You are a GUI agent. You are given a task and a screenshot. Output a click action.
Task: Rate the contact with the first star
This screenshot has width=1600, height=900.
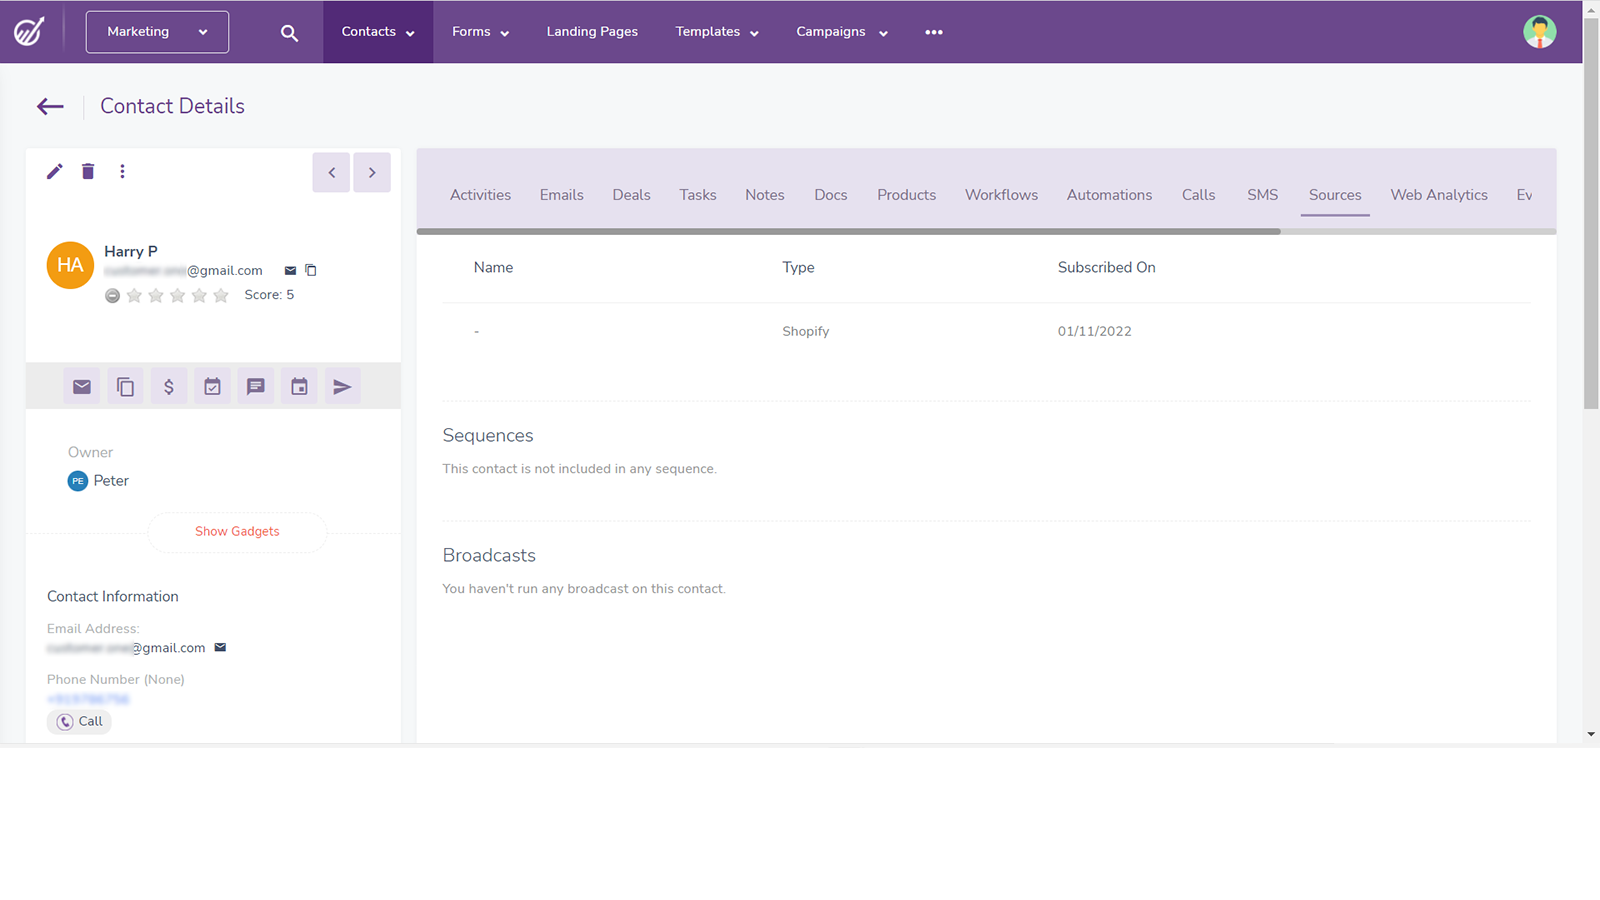[x=134, y=296]
